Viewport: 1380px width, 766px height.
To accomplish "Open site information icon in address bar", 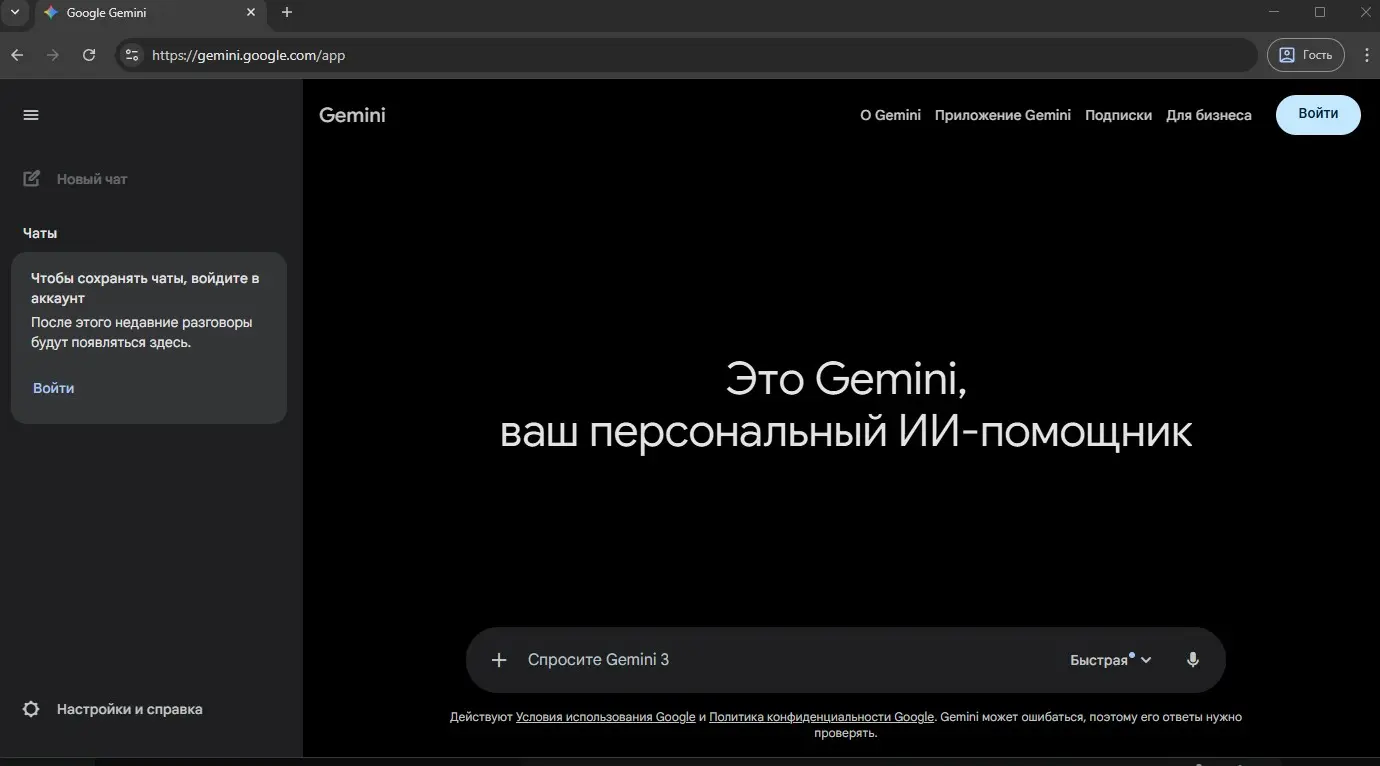I will (132, 55).
